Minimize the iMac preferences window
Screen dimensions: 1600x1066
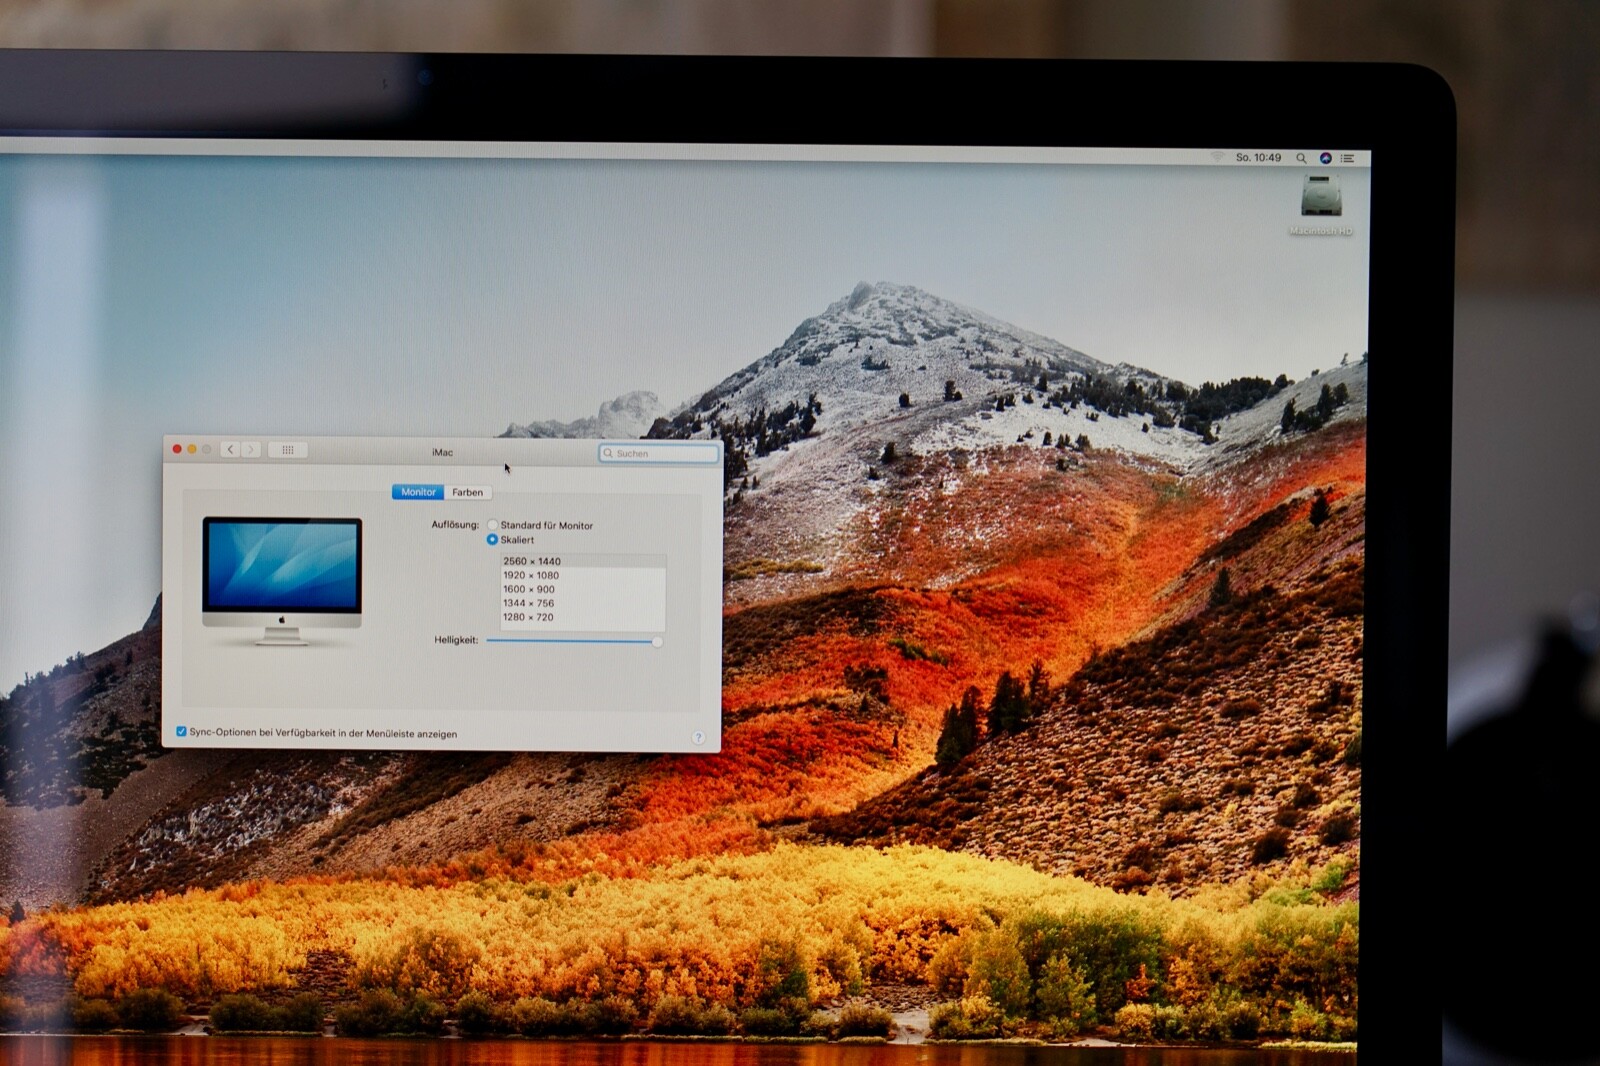192,449
